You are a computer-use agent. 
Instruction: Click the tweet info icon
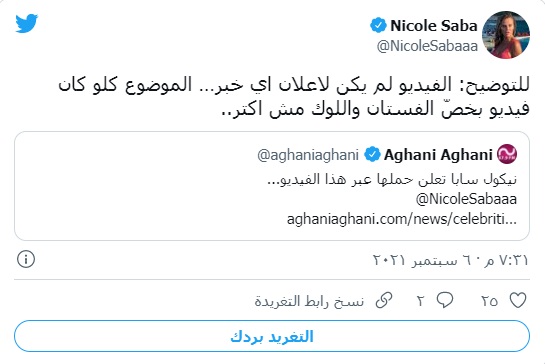point(26,259)
